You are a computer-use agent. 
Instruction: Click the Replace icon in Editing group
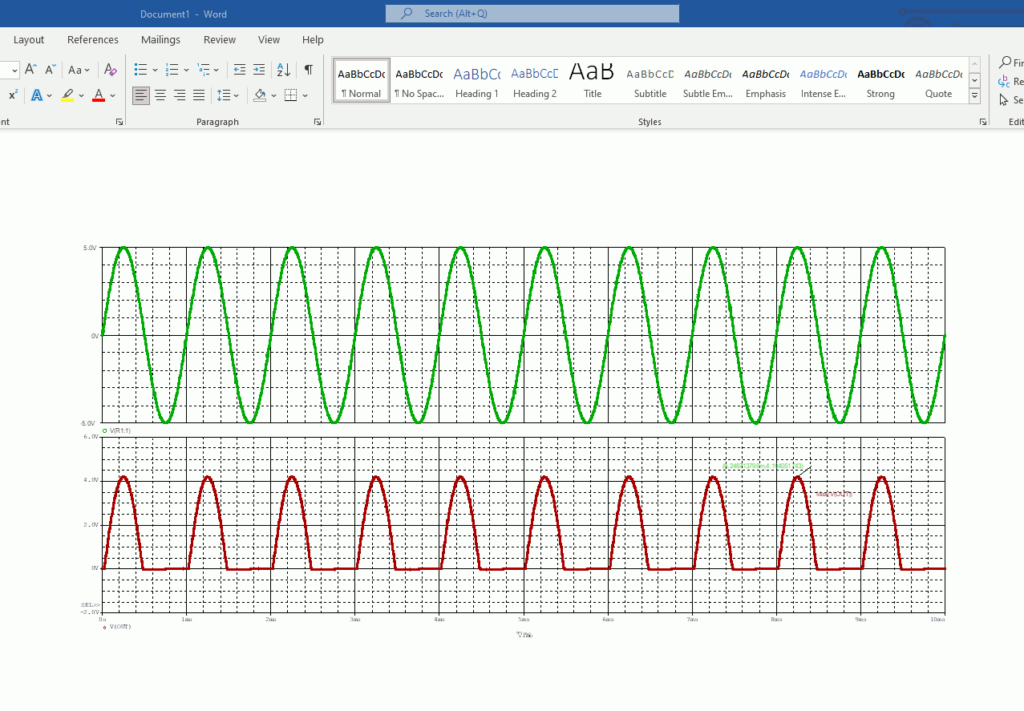1004,82
